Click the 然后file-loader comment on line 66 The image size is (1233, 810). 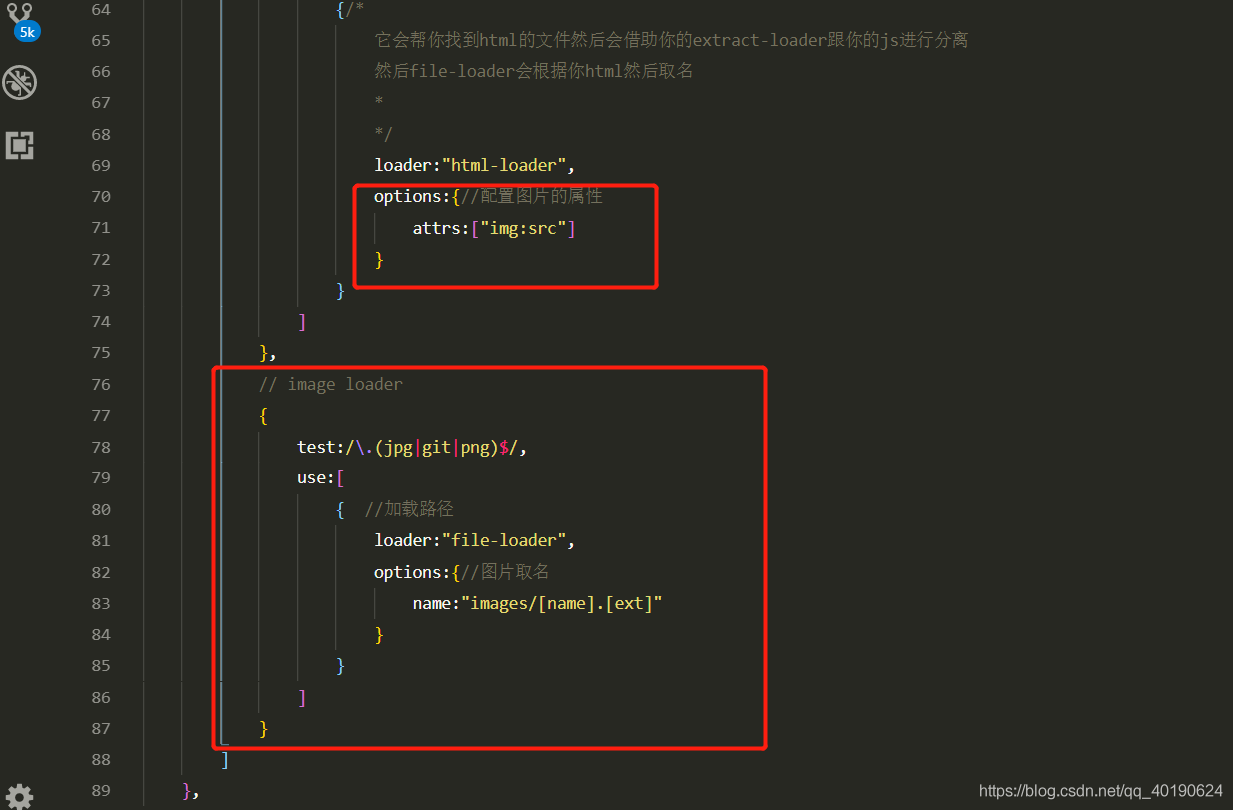534,71
